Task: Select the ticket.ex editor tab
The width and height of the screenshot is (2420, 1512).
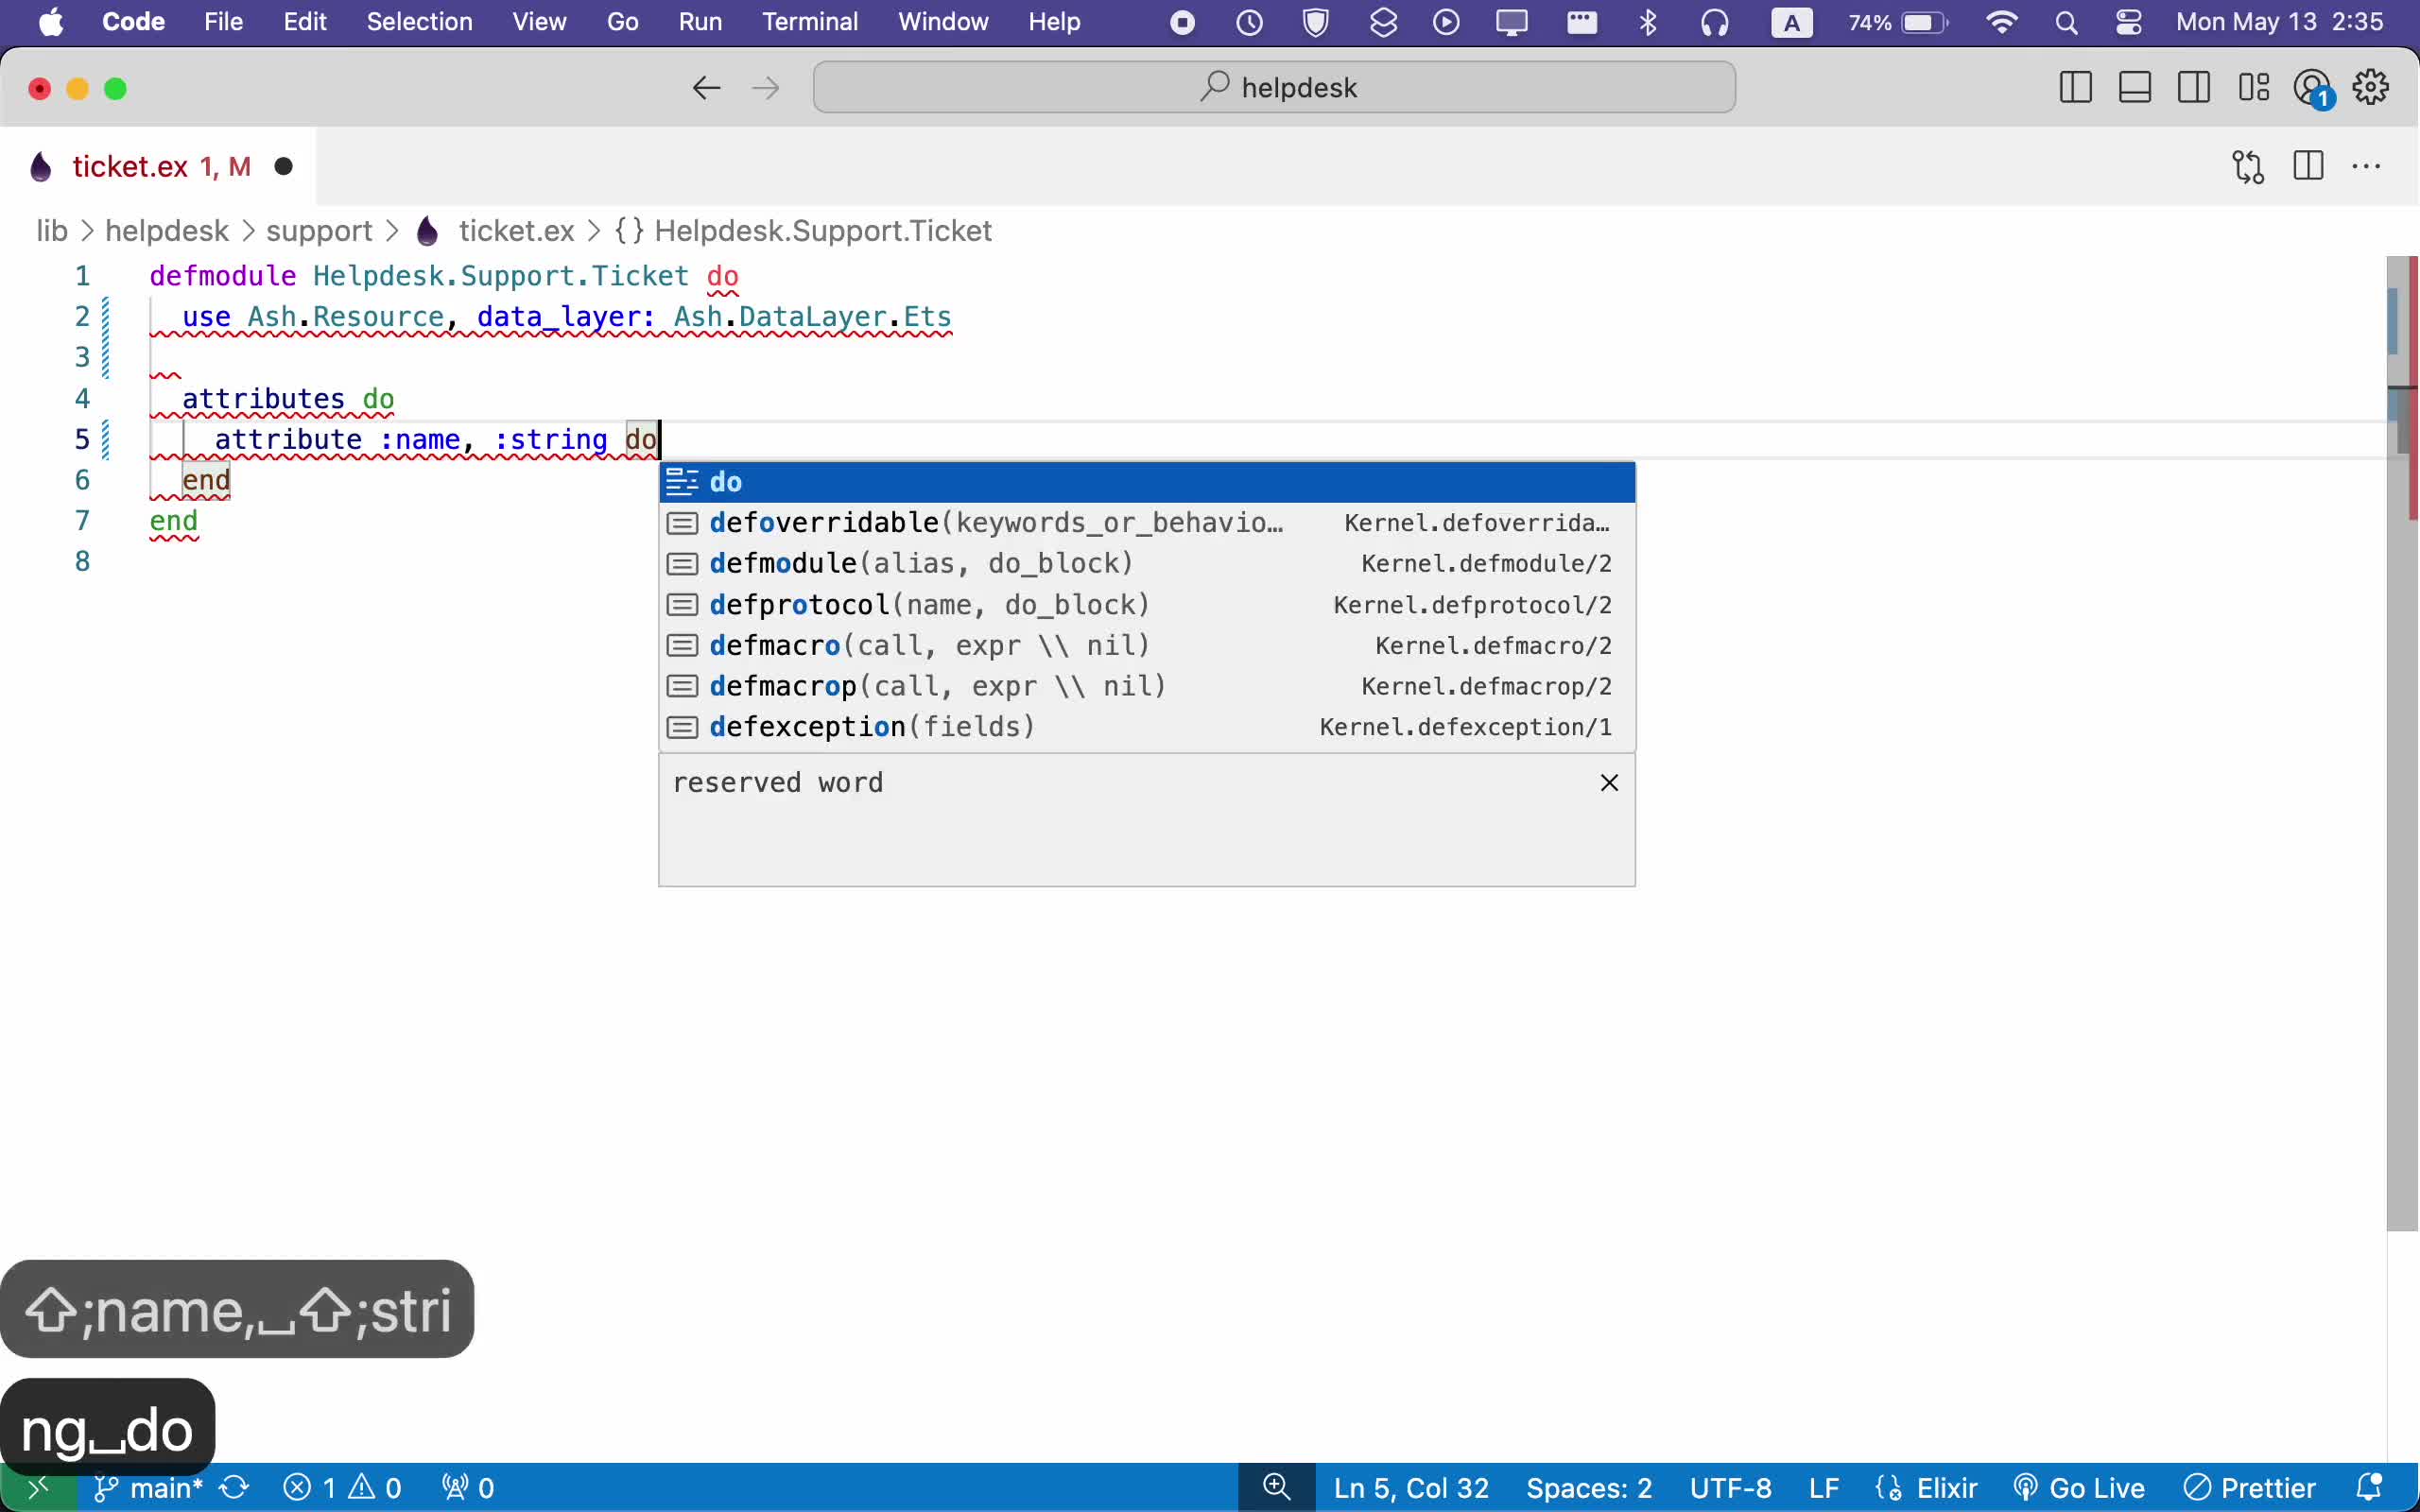Action: (x=130, y=166)
